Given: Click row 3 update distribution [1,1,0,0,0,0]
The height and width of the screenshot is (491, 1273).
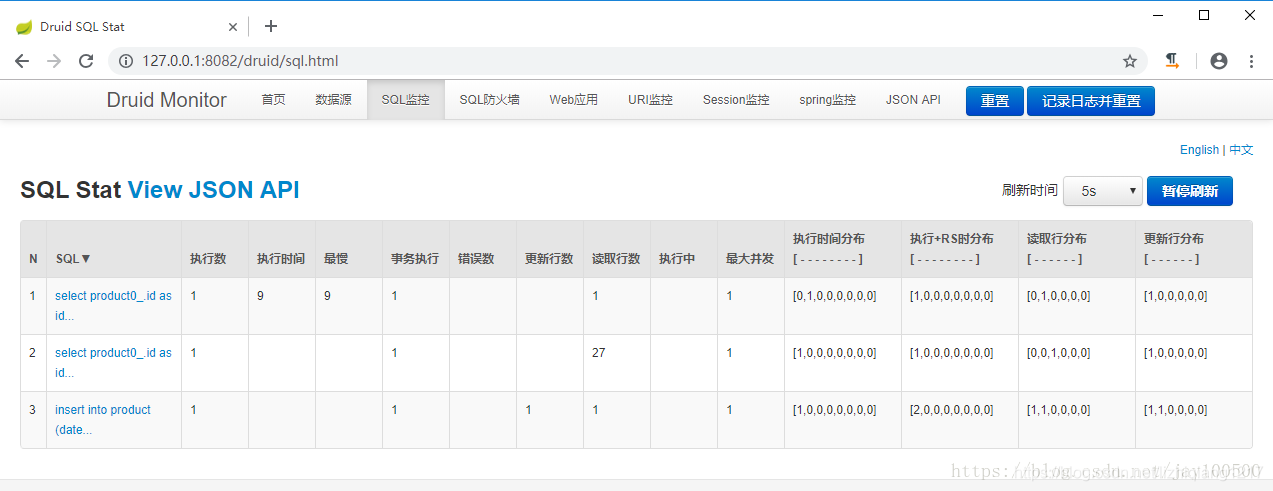Looking at the screenshot, I should tap(1175, 410).
